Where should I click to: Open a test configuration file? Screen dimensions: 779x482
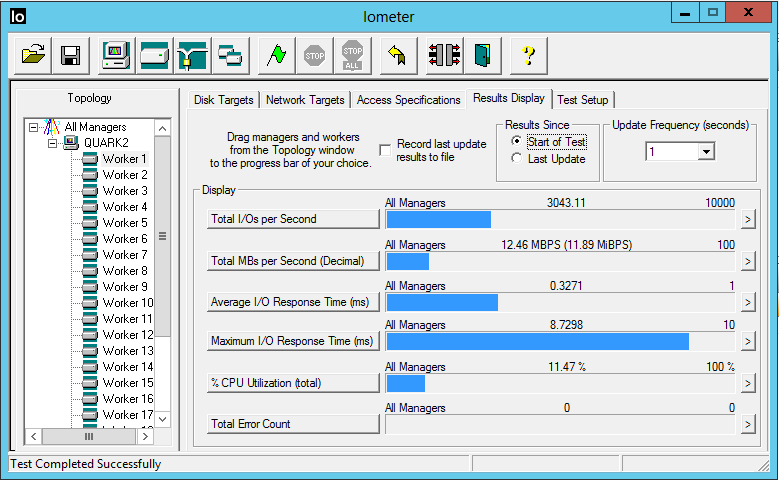click(x=33, y=55)
